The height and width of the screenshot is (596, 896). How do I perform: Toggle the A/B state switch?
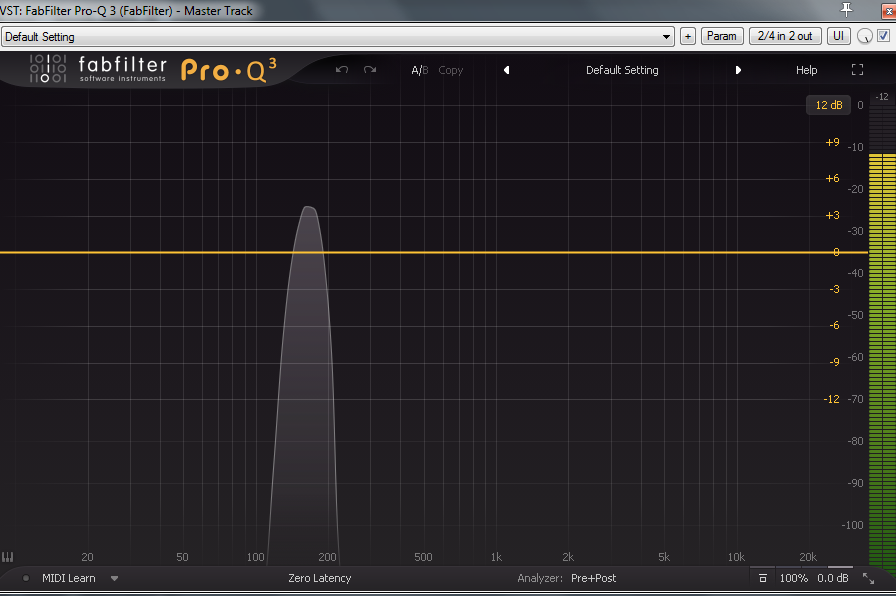[x=419, y=70]
